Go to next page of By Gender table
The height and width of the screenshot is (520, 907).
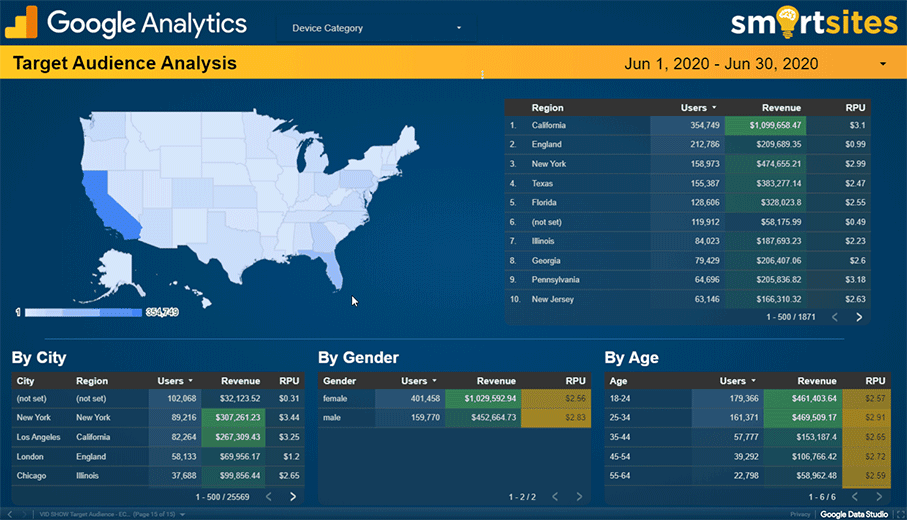[x=579, y=496]
